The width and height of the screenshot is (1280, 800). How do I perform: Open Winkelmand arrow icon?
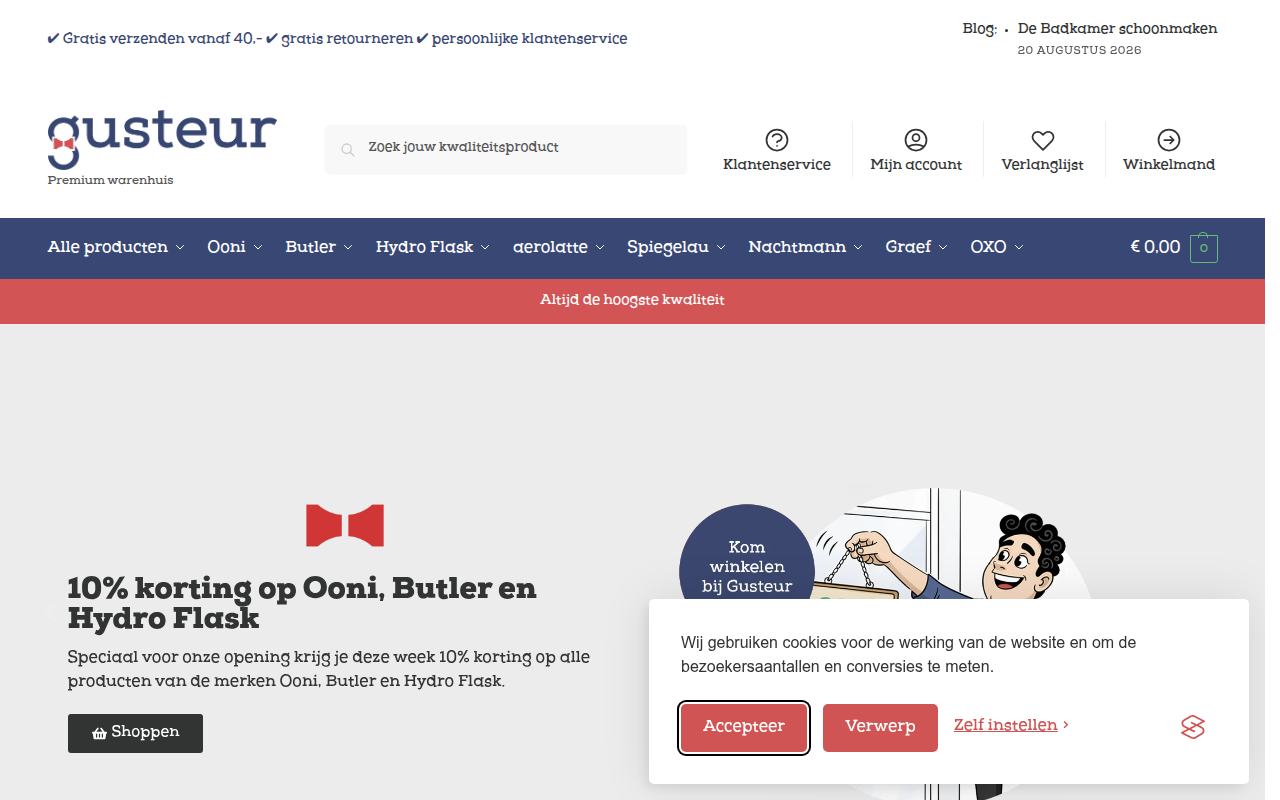click(1169, 140)
